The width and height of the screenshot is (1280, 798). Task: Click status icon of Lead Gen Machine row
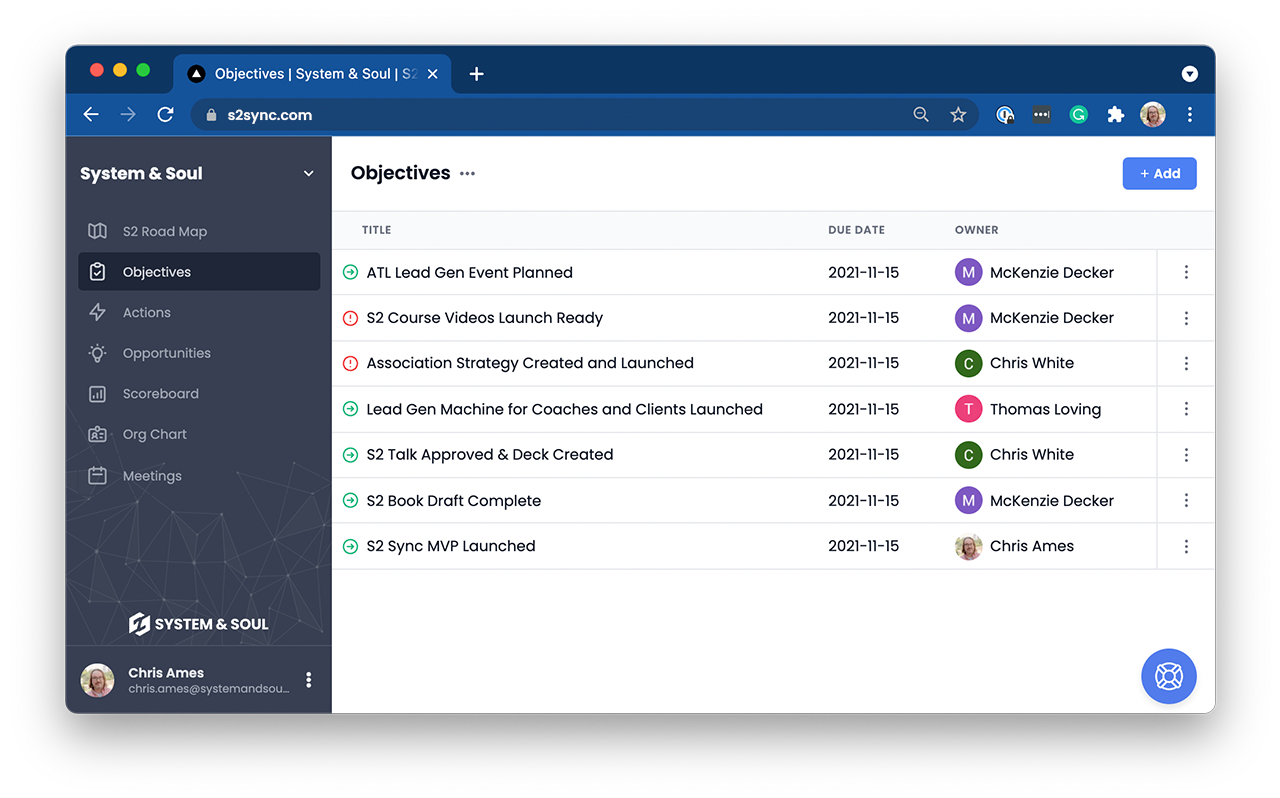(x=350, y=409)
